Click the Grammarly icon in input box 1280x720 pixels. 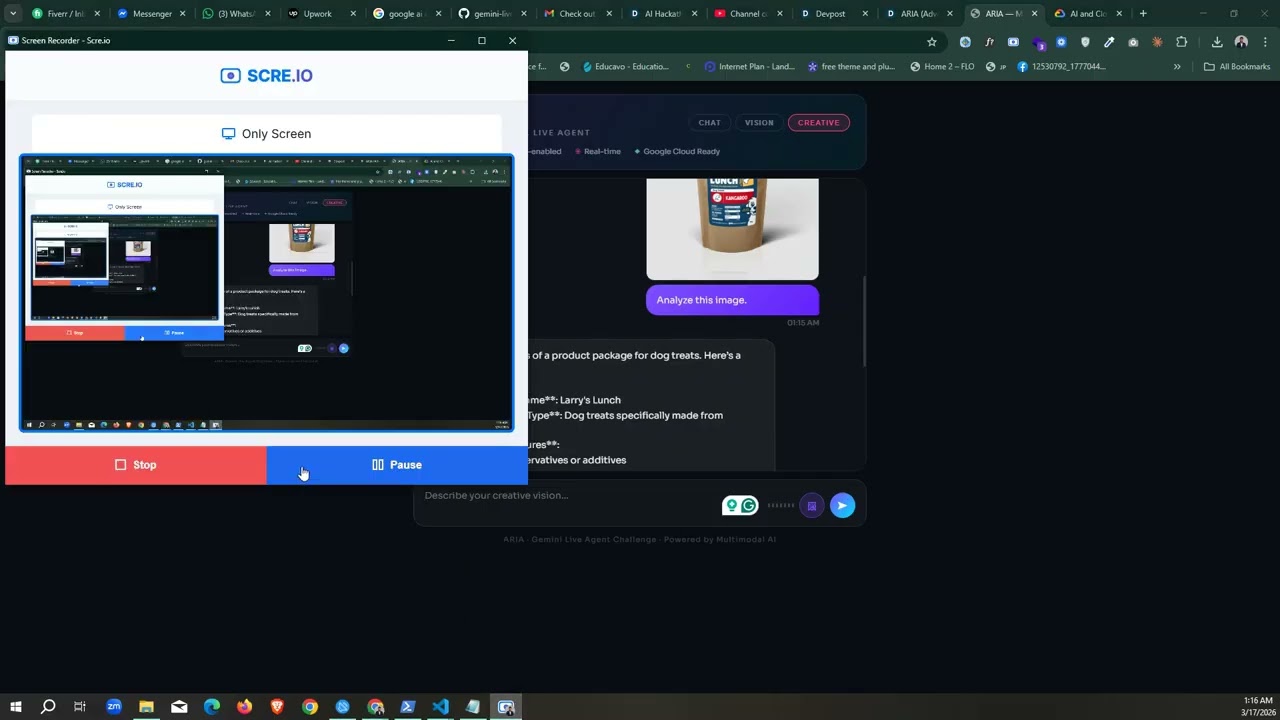[x=749, y=506]
